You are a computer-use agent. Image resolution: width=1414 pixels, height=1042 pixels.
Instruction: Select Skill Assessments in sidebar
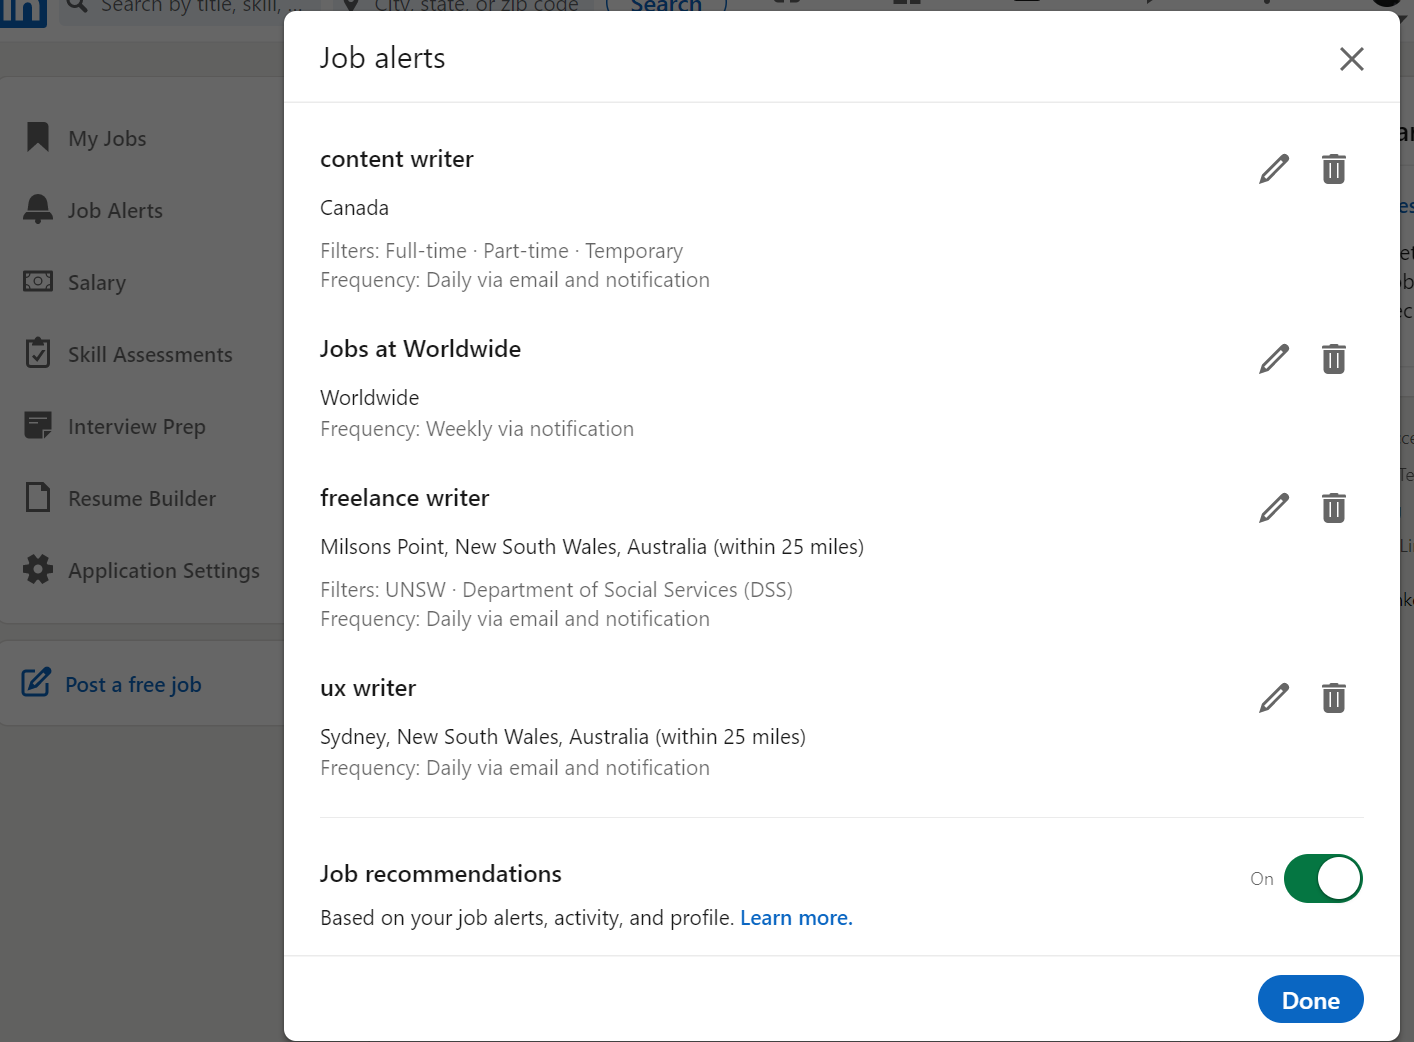point(150,355)
